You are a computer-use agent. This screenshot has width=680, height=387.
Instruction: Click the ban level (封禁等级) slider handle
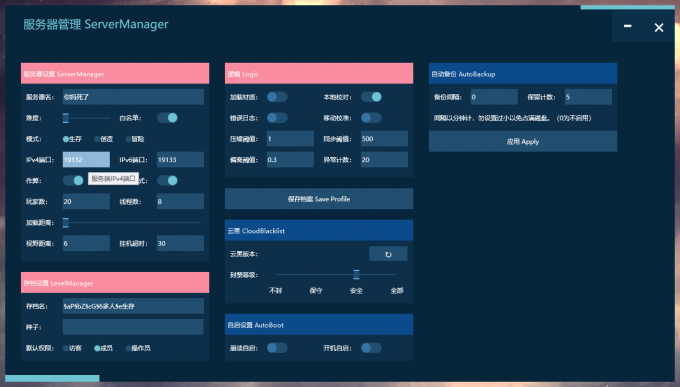click(356, 275)
